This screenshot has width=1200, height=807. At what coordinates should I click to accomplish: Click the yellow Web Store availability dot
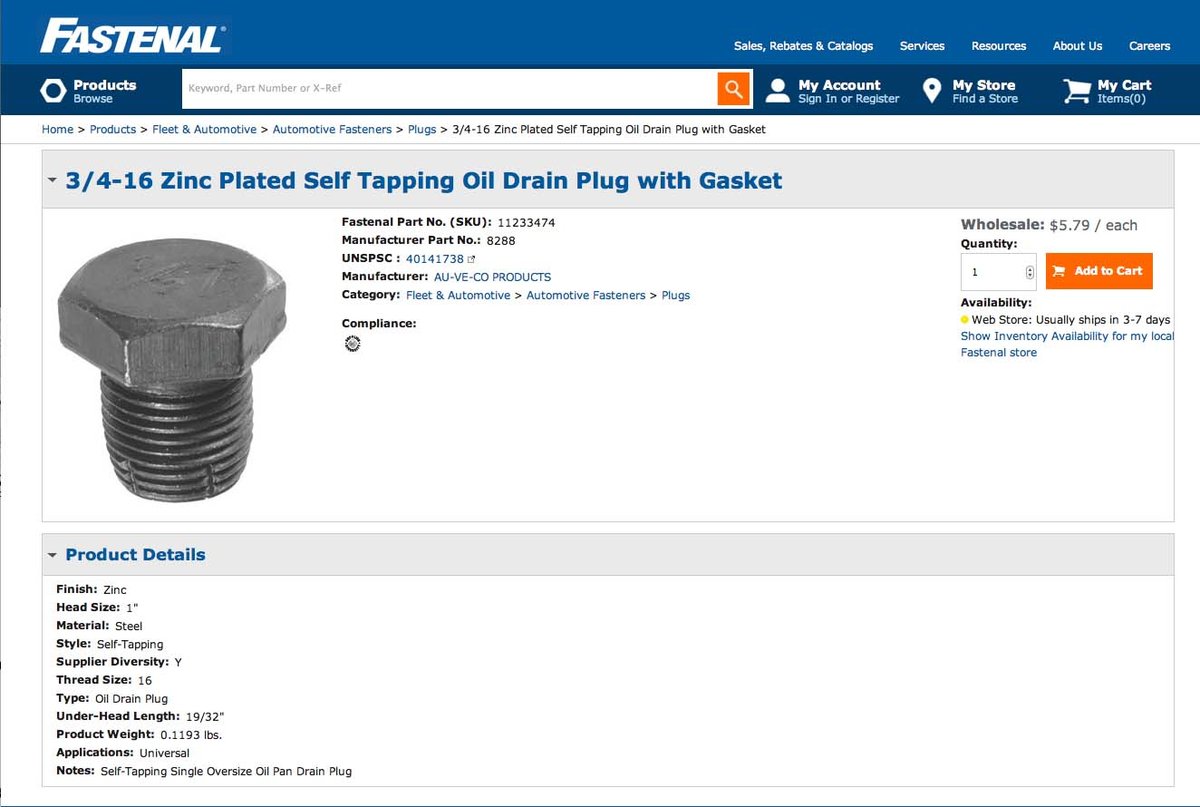[963, 319]
